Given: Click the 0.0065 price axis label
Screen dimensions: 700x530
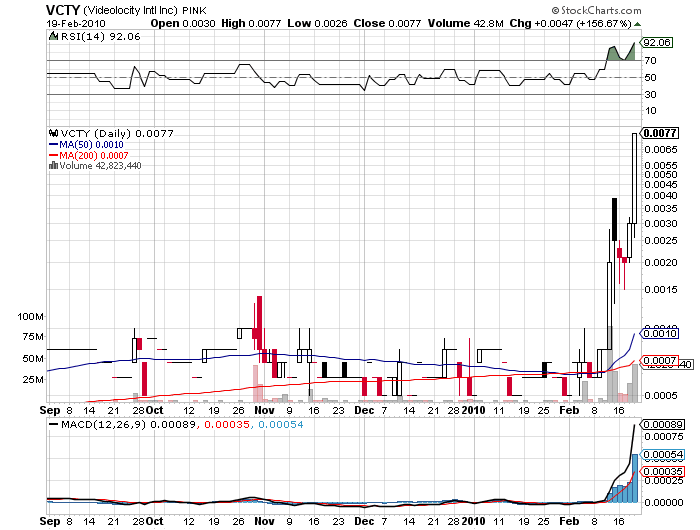Looking at the screenshot, I should [661, 149].
